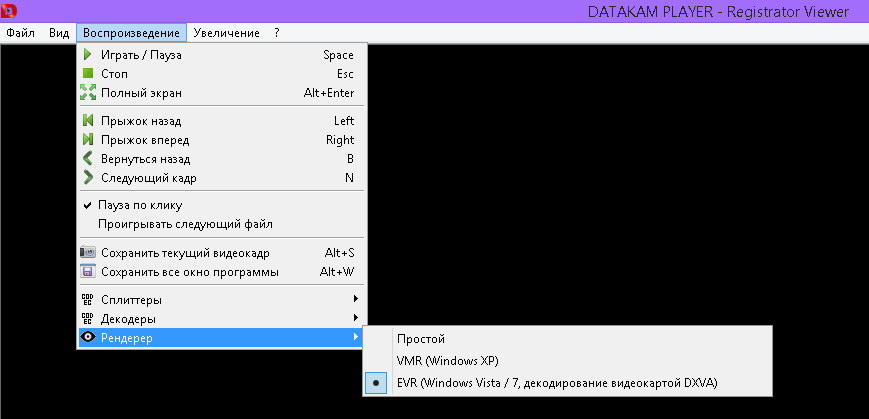Expand the 'Декодеры' submenu
869x419 pixels.
[128, 319]
